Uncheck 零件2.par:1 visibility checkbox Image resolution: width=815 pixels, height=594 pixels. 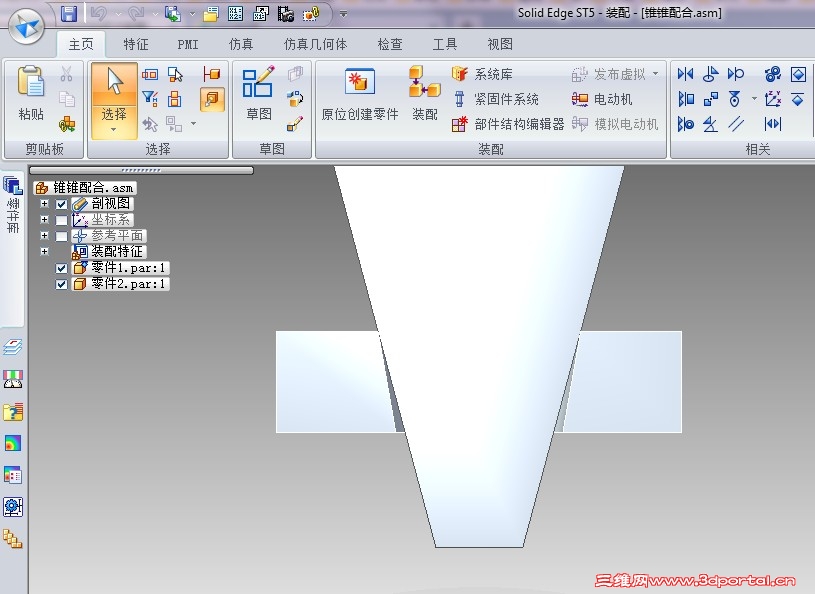(x=61, y=284)
